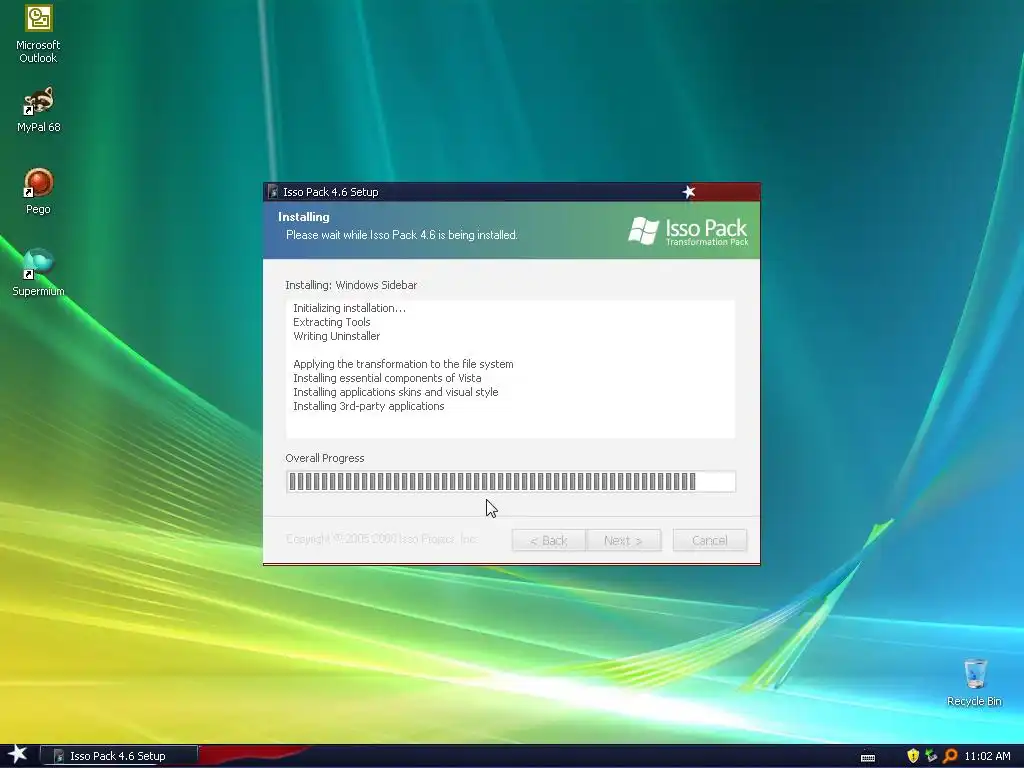The width and height of the screenshot is (1024, 768).
Task: Select the Pego desktop shortcut
Action: [x=38, y=191]
